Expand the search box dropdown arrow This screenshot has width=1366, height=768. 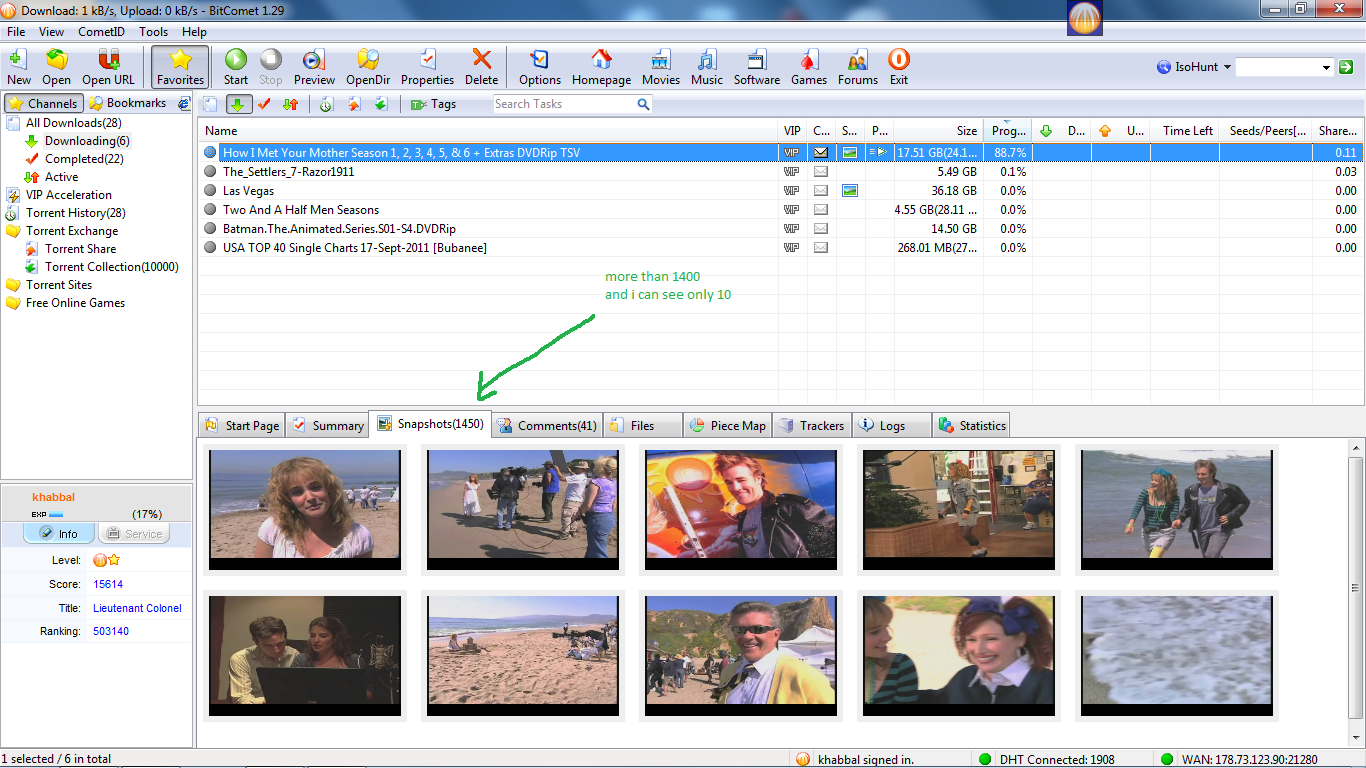[1327, 67]
